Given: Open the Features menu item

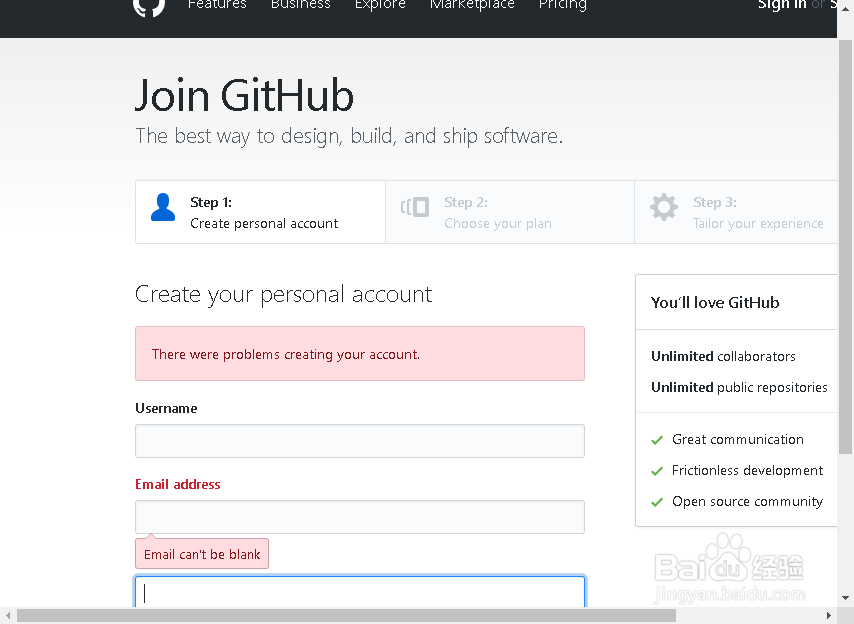Looking at the screenshot, I should point(217,5).
